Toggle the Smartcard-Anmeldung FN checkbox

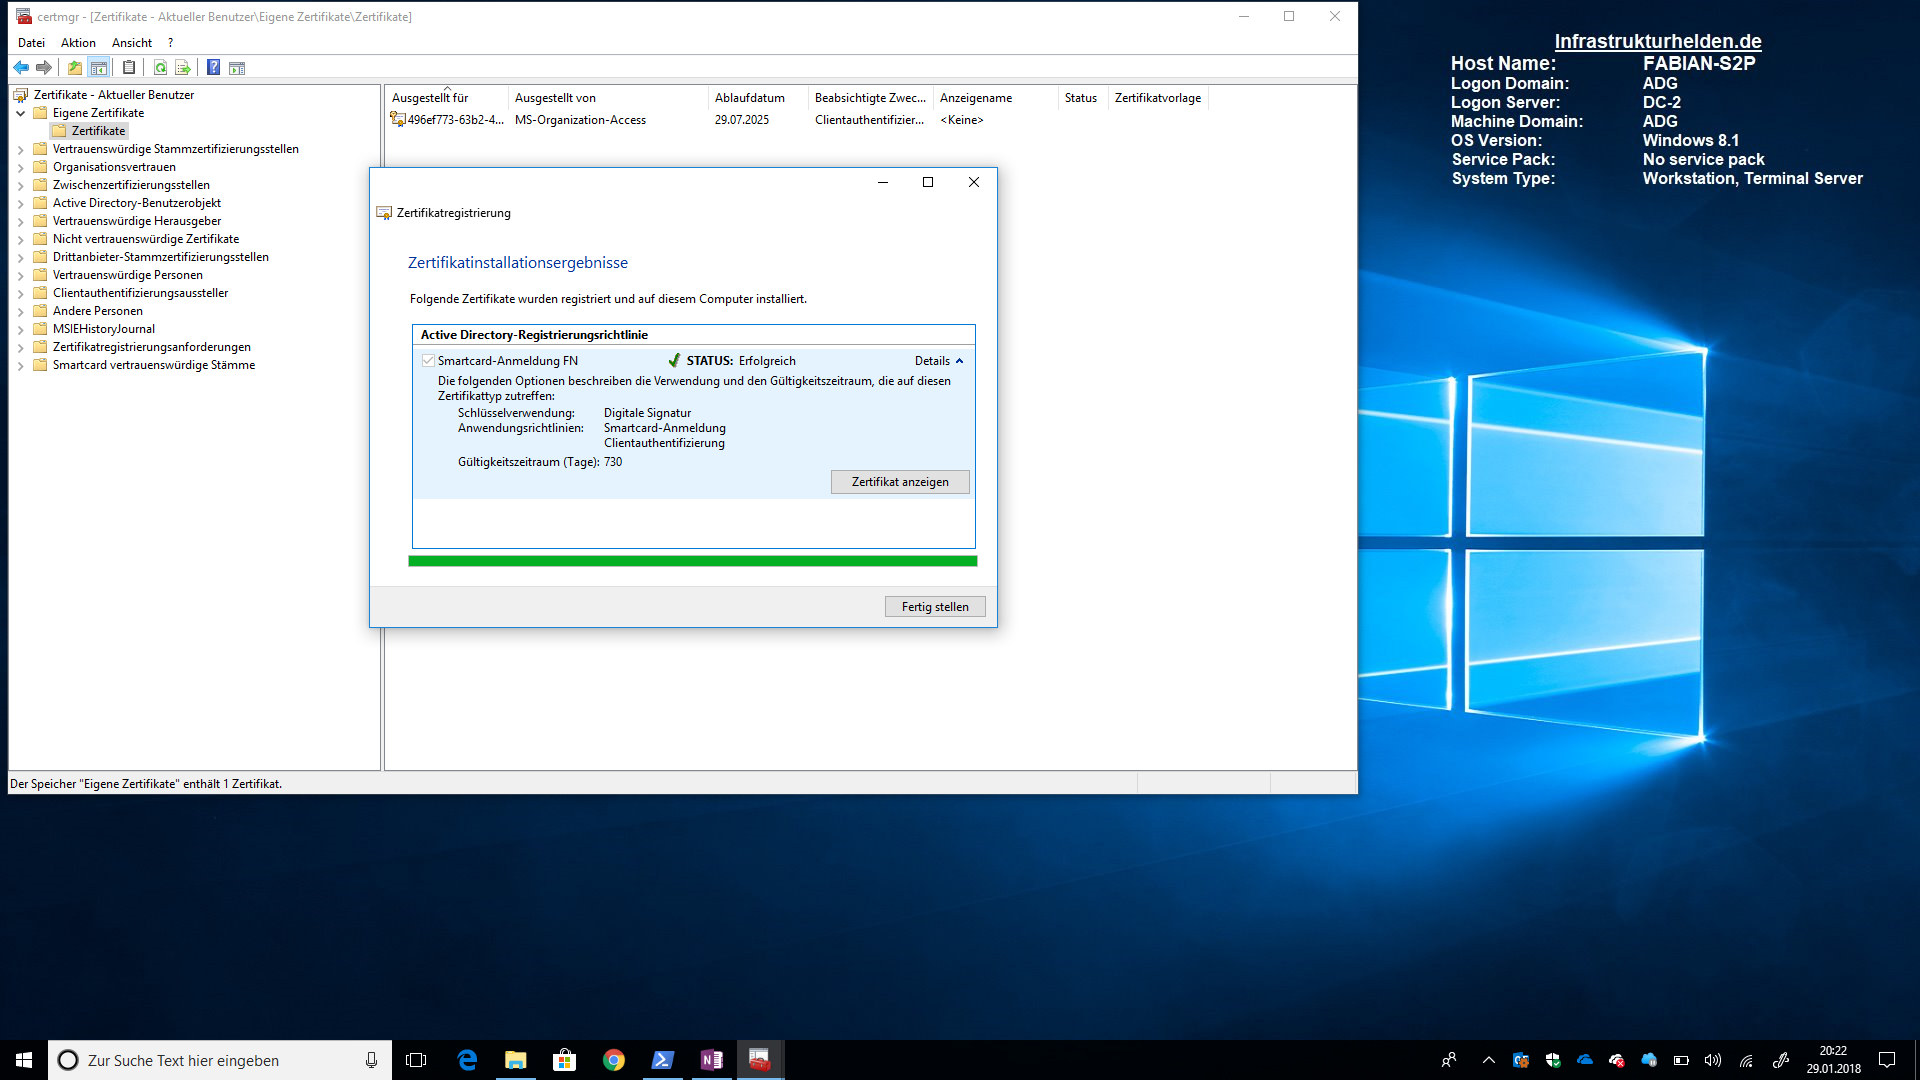[428, 361]
